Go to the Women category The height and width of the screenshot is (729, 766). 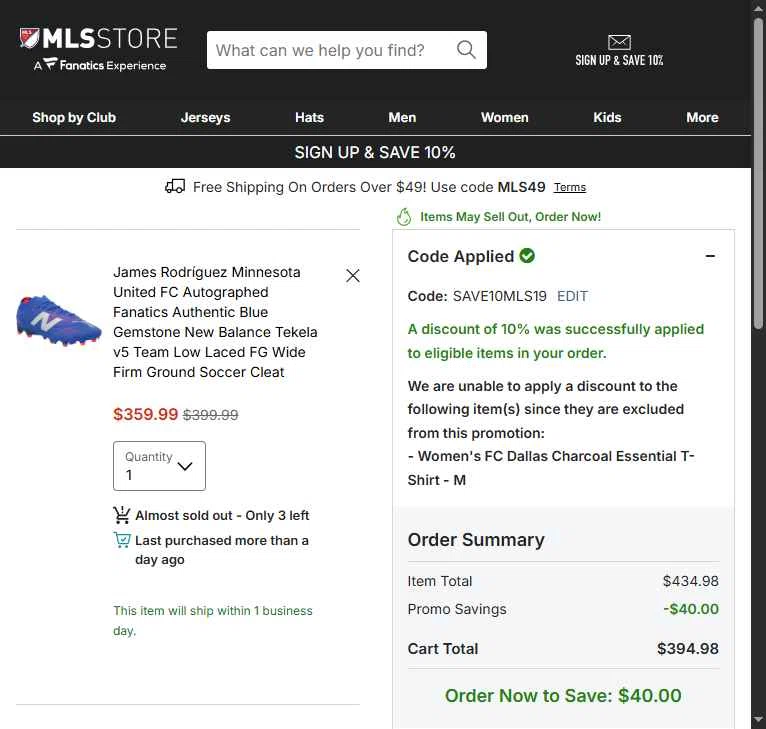505,117
